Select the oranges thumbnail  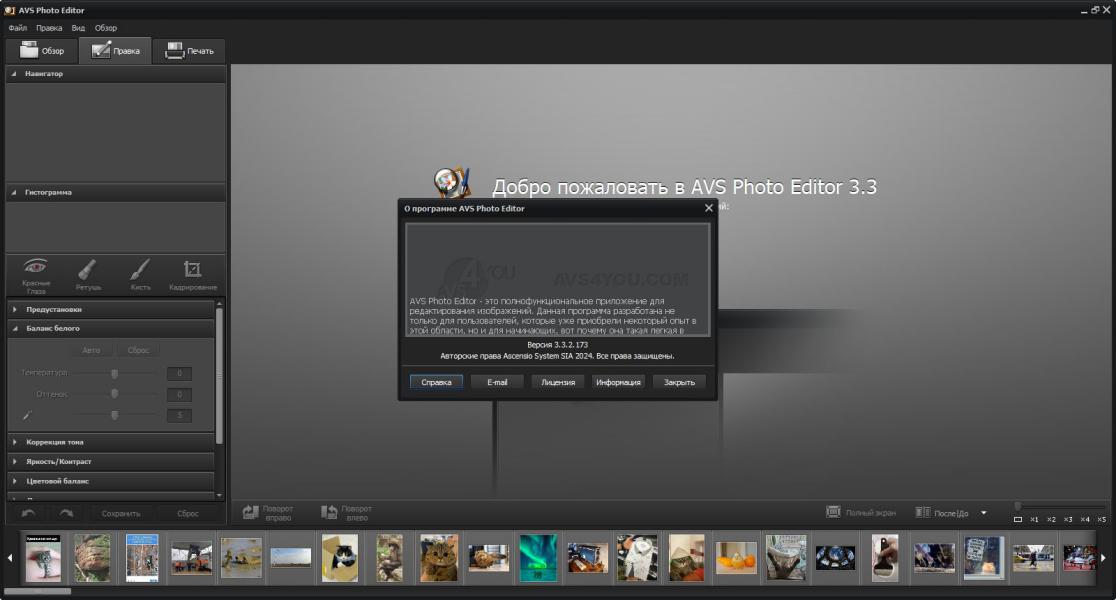point(736,558)
